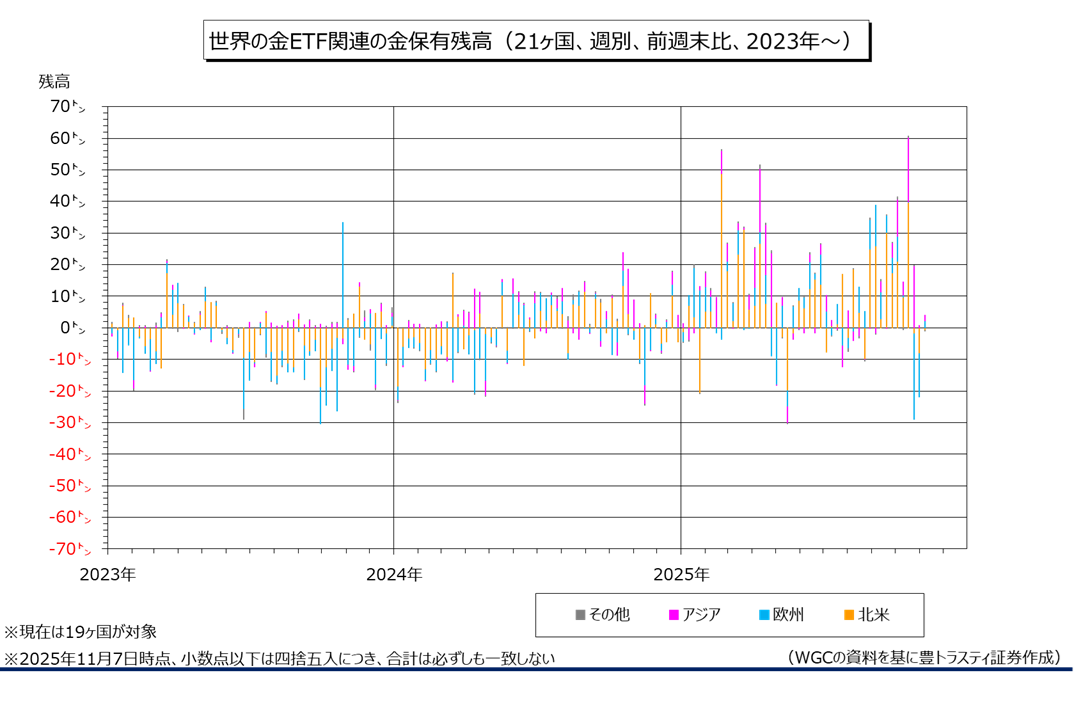Click the blue 欧州 legend swatch

coord(764,615)
